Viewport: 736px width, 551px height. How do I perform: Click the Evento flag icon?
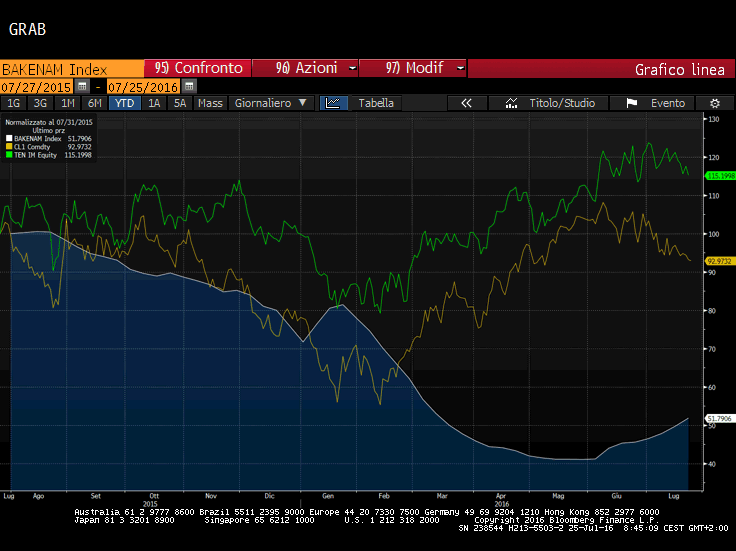pyautogui.click(x=630, y=103)
